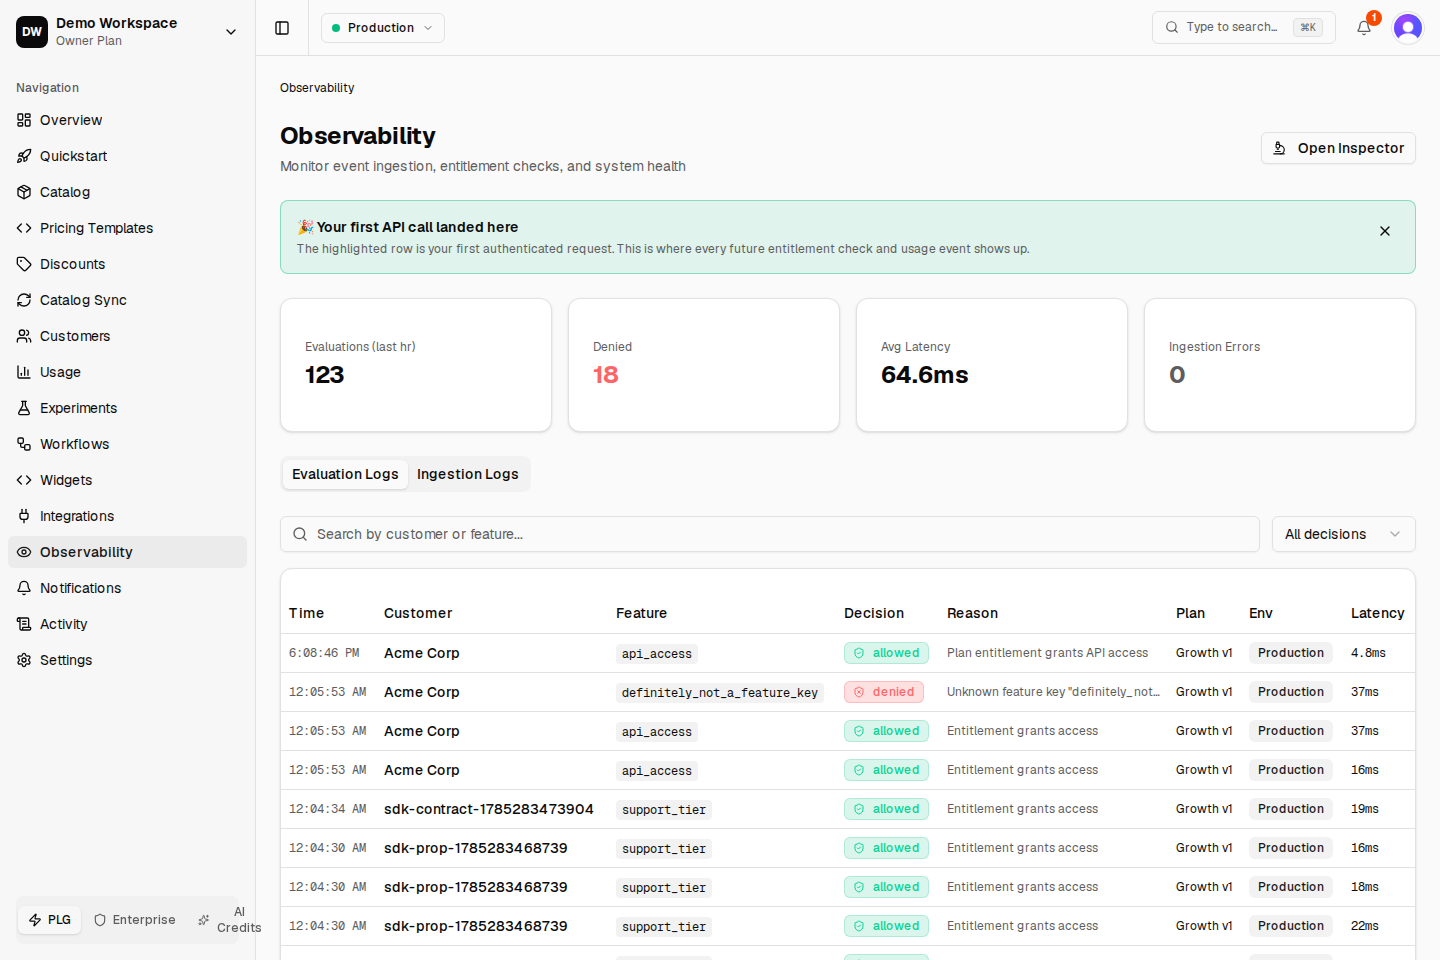Open notifications bell in top bar
The image size is (1440, 960).
[x=1364, y=28]
